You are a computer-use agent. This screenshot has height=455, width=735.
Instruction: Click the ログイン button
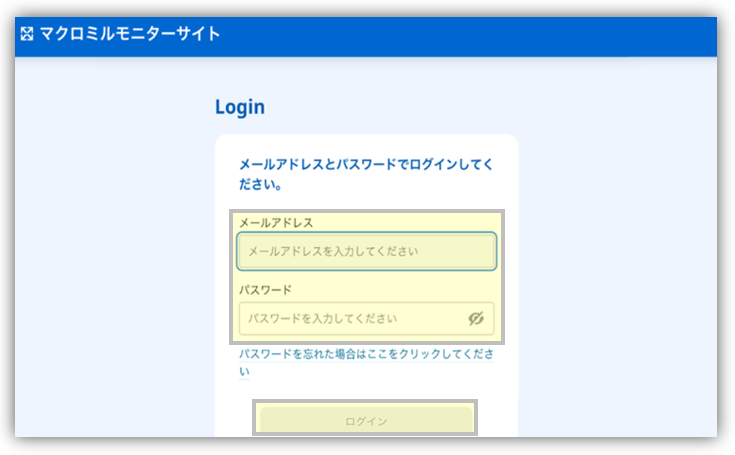[x=366, y=420]
